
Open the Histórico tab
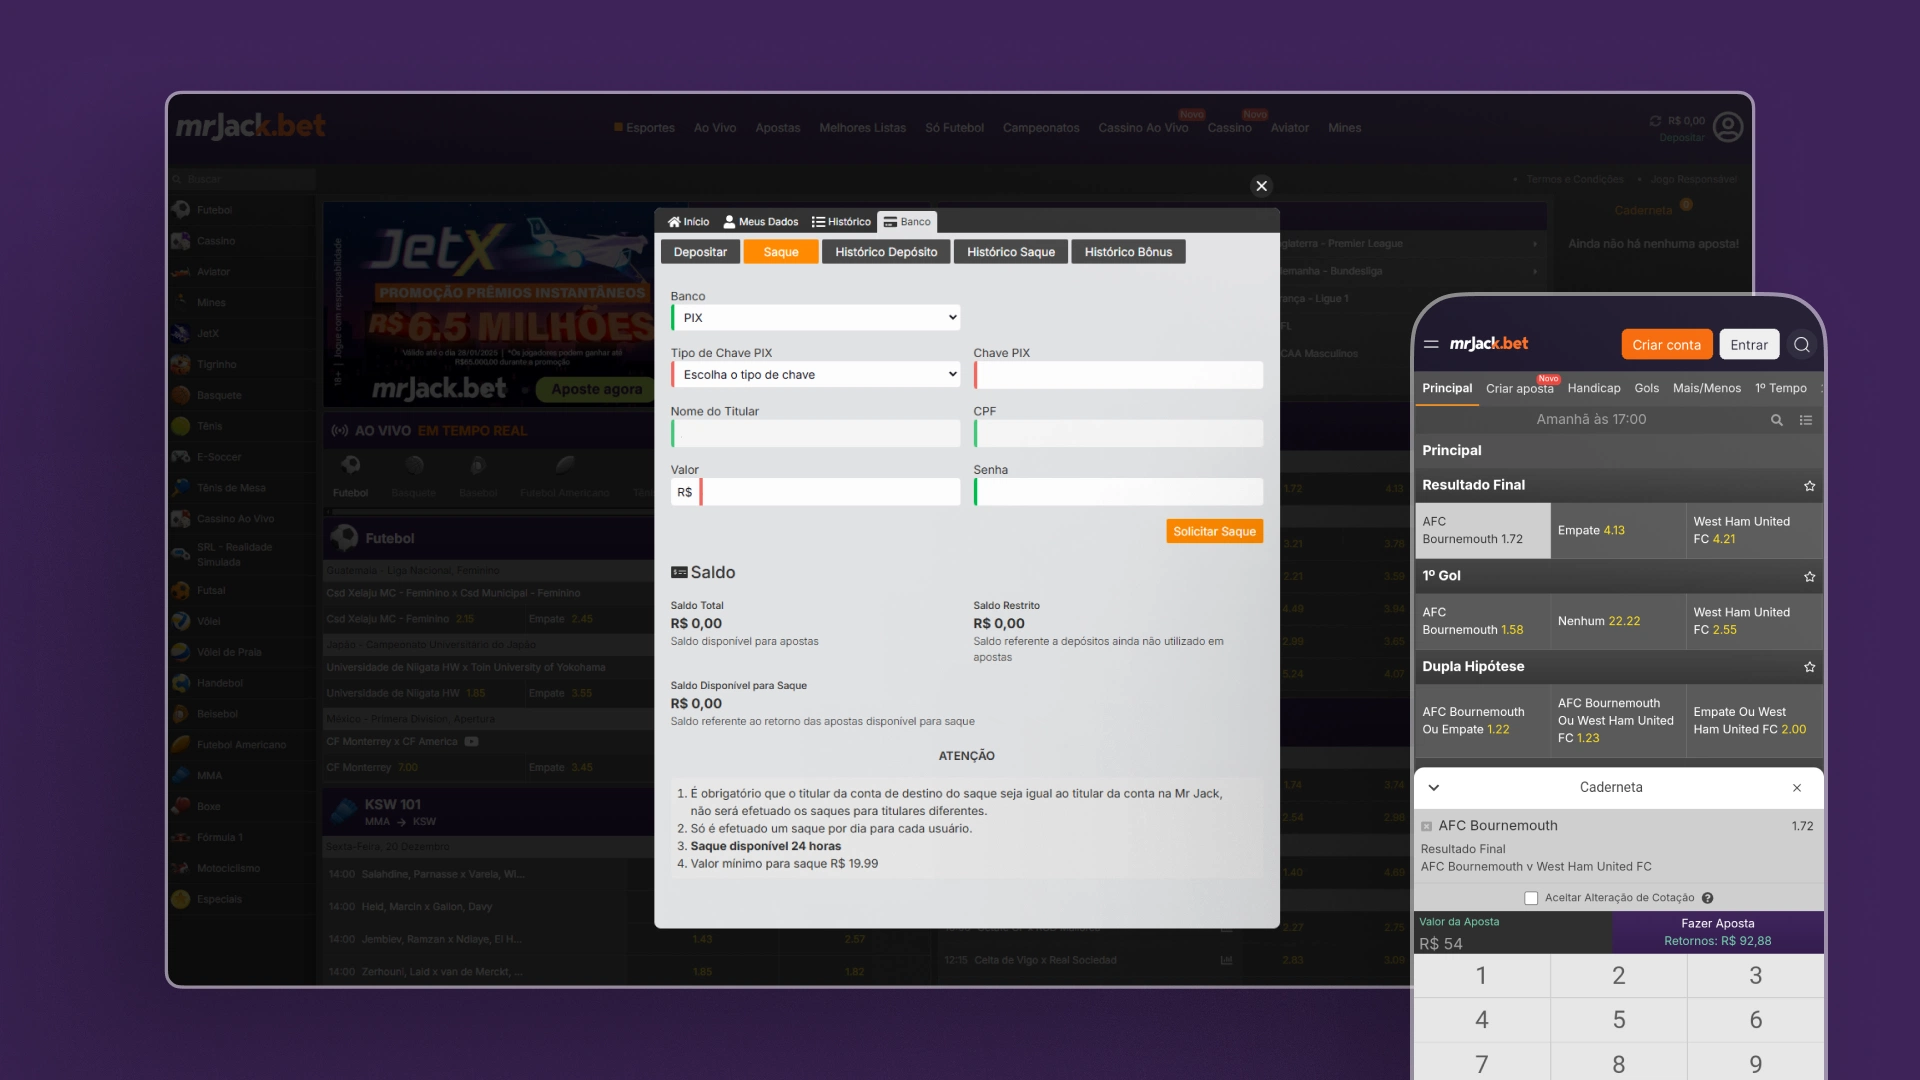(841, 222)
